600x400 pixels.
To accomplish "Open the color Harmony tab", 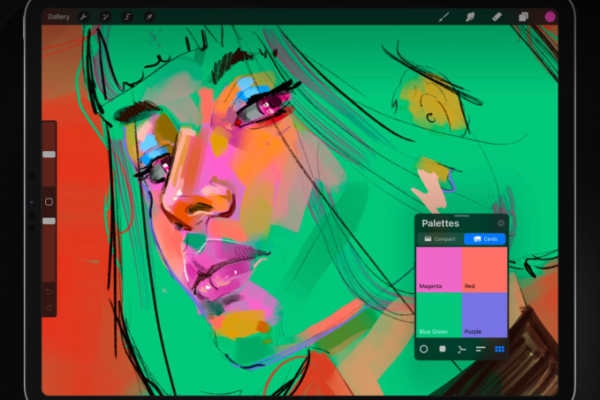I will (462, 349).
